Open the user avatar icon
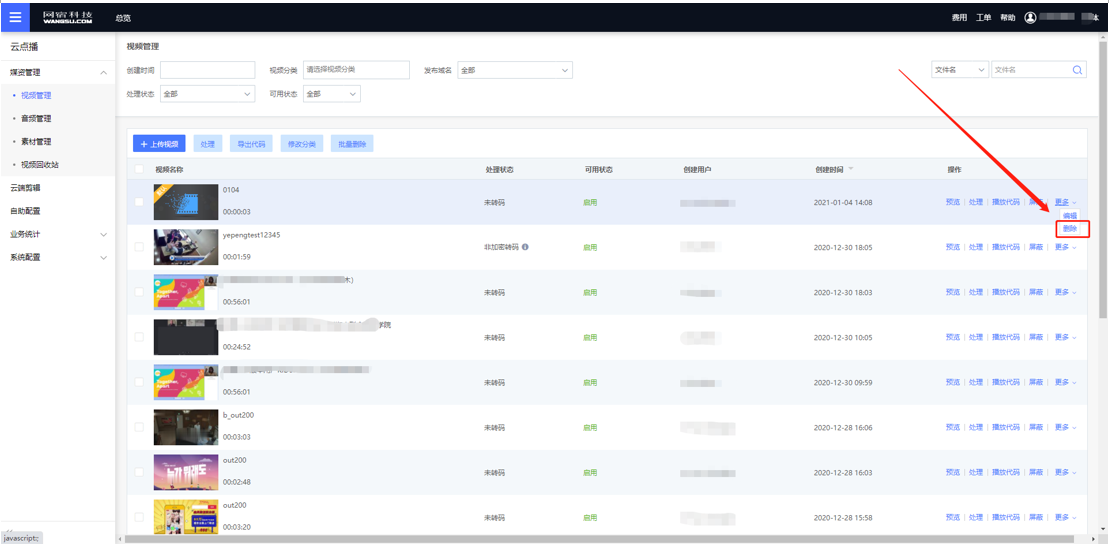The width and height of the screenshot is (1109, 548). 1030,18
